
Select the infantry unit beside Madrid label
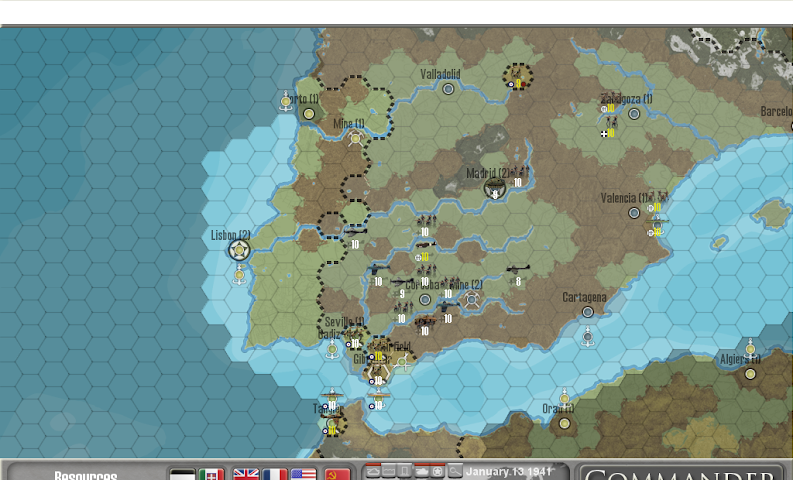pos(518,176)
